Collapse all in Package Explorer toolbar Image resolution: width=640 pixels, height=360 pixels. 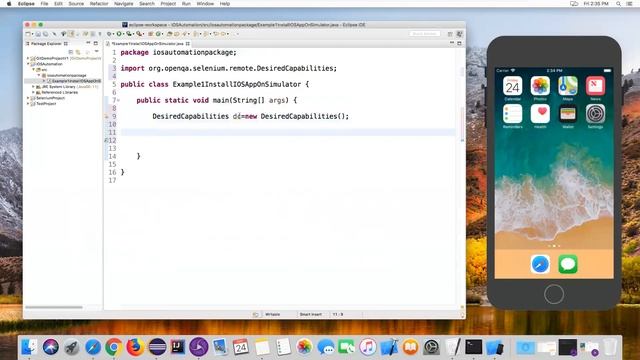[71, 52]
